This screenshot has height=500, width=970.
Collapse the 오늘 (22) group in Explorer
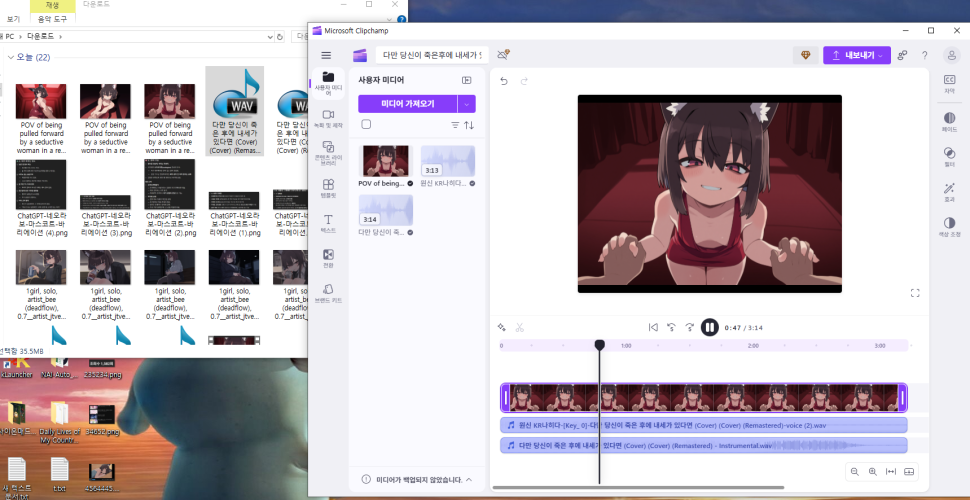pos(11,57)
